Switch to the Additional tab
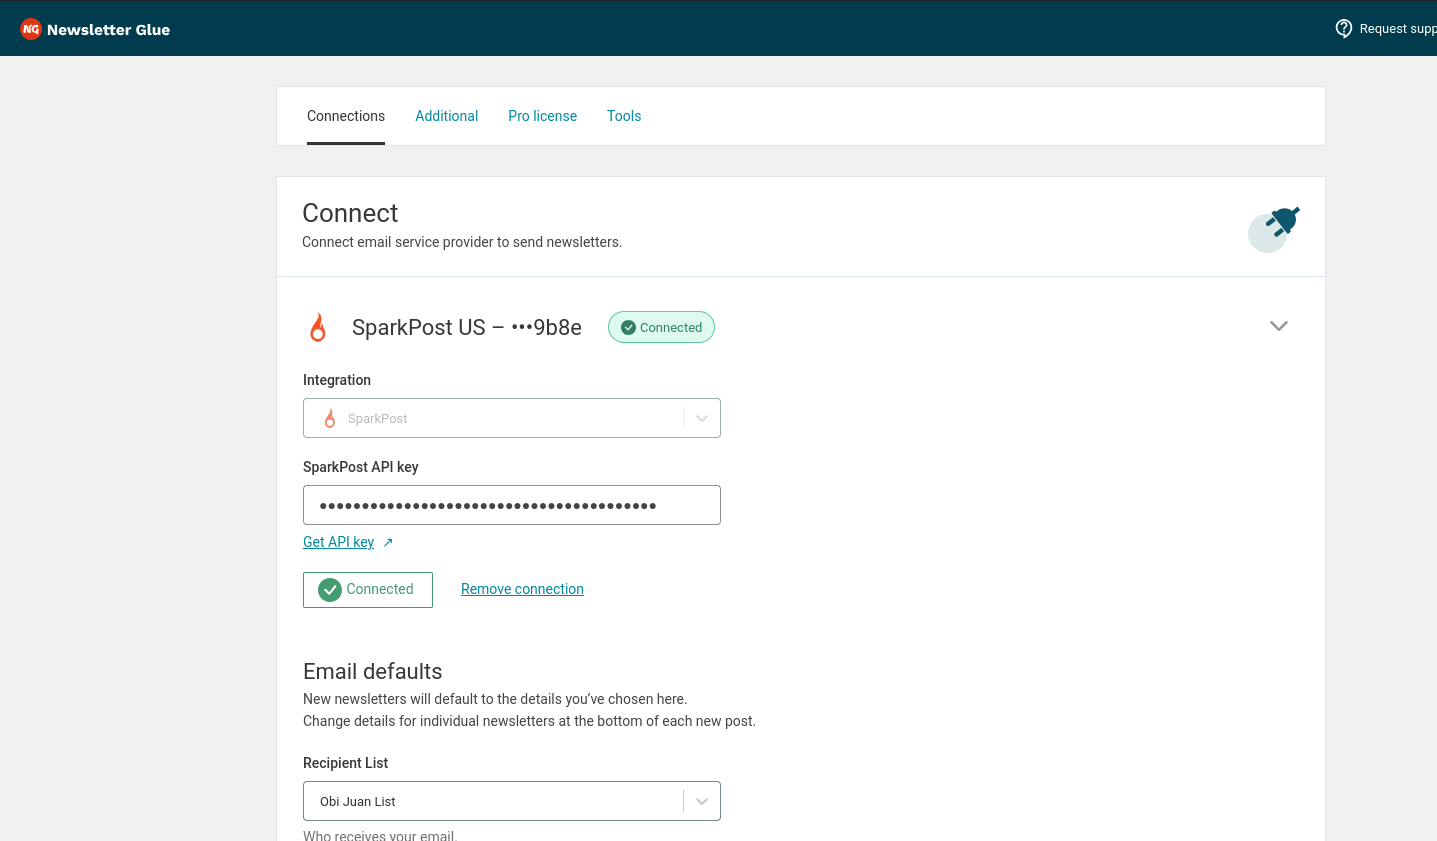Viewport: 1437px width, 841px height. click(x=446, y=116)
